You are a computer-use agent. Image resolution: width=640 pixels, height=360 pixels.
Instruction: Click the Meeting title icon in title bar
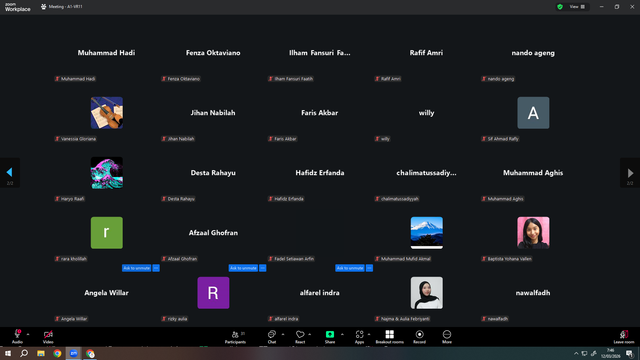tap(44, 7)
